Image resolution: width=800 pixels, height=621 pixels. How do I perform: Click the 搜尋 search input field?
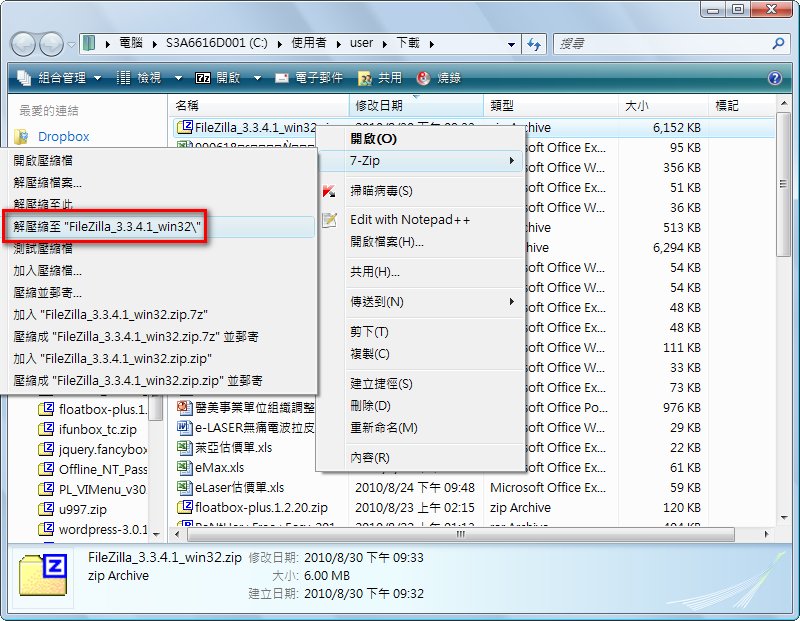tap(662, 44)
